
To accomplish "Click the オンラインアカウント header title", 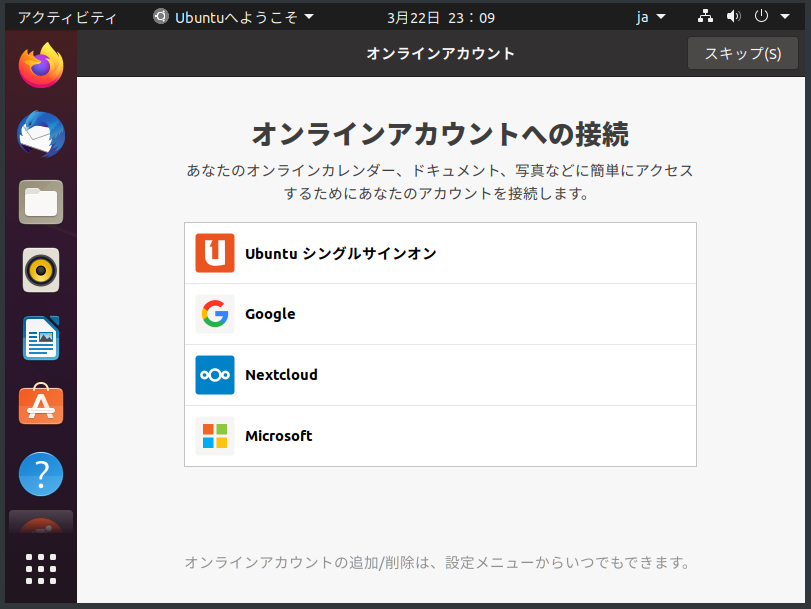I will 441,53.
